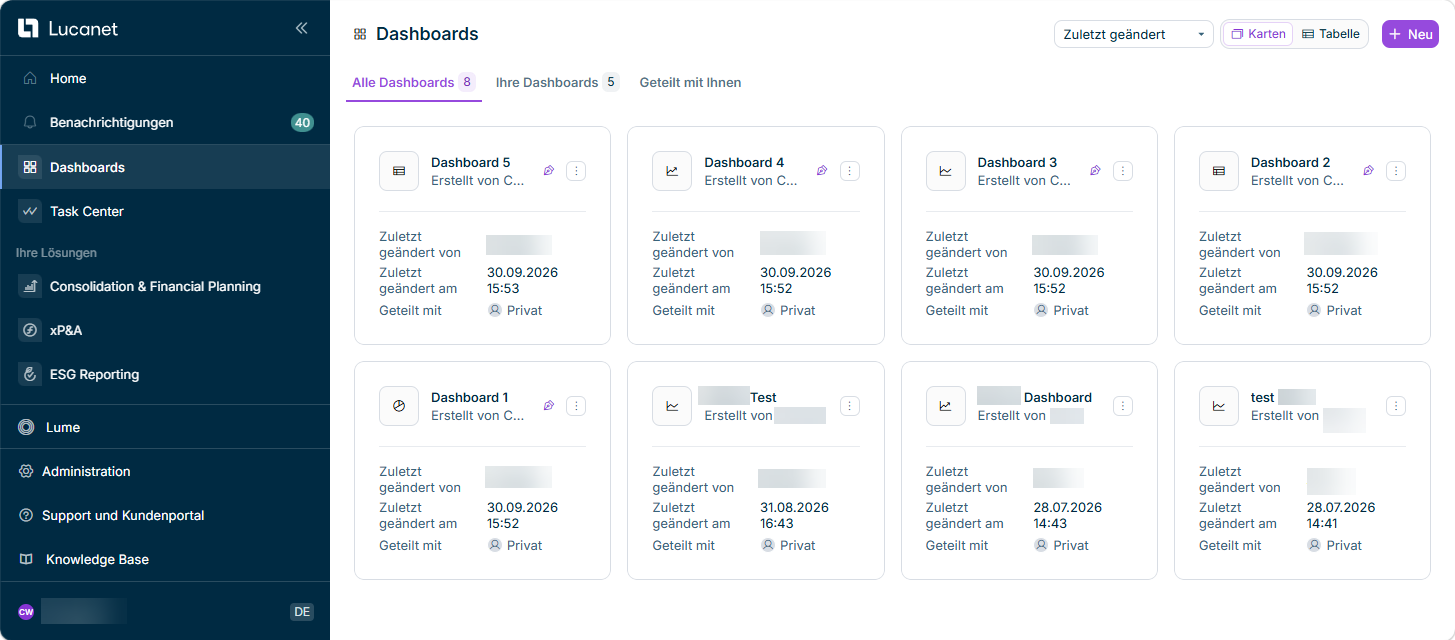Click the Dashboard 5 table thumbnail icon
Image resolution: width=1455 pixels, height=640 pixels.
click(x=399, y=171)
